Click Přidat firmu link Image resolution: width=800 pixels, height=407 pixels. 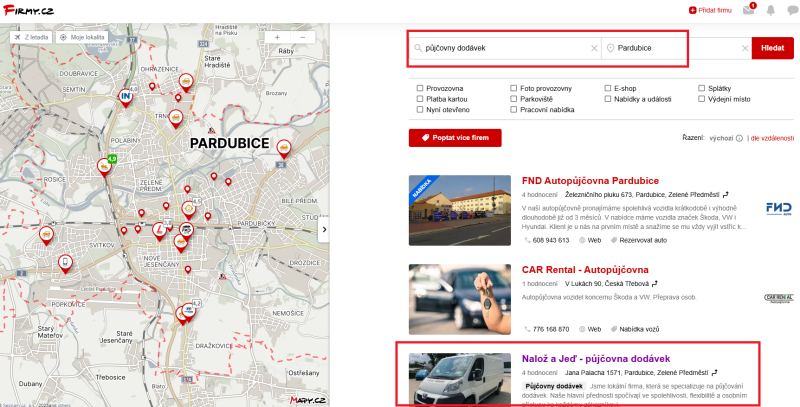tap(710, 10)
